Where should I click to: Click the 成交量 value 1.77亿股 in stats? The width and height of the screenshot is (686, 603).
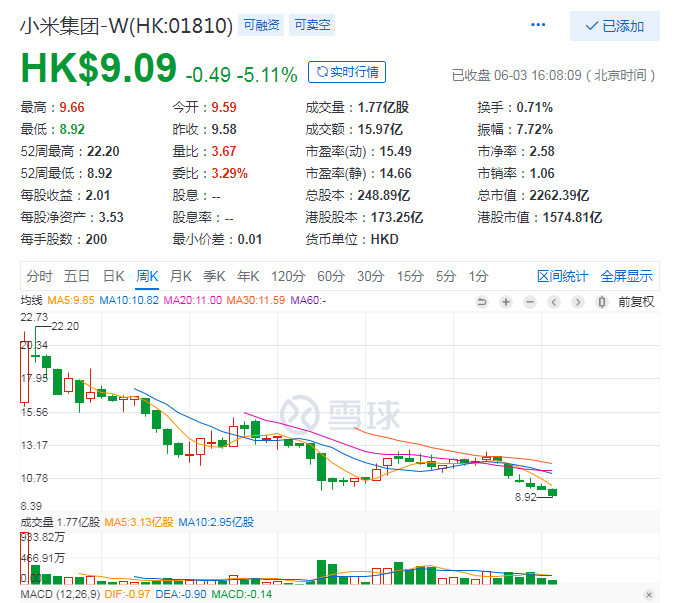click(x=383, y=107)
